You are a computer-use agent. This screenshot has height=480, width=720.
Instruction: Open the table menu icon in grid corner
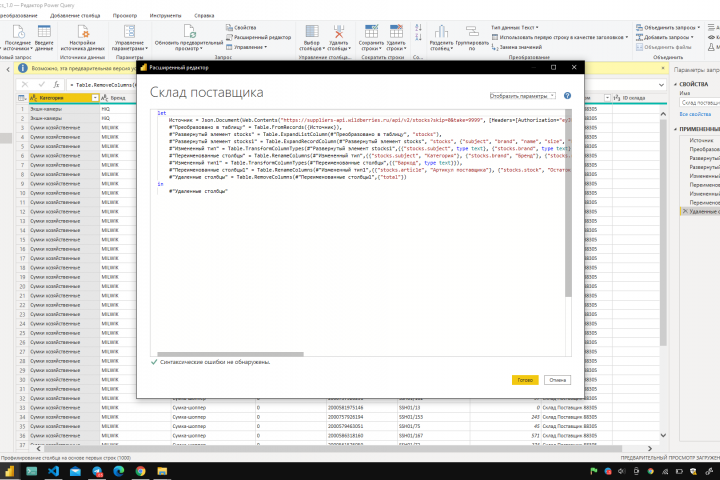tap(22, 98)
